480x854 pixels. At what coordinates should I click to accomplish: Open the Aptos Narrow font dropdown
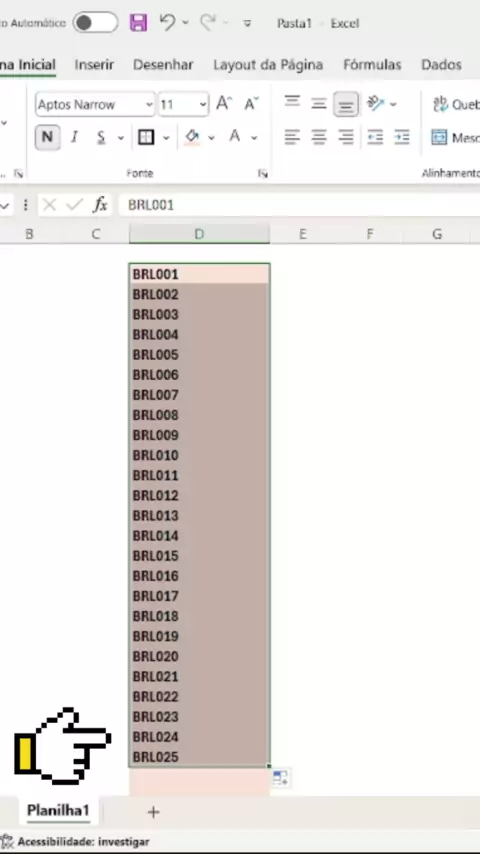pos(149,104)
